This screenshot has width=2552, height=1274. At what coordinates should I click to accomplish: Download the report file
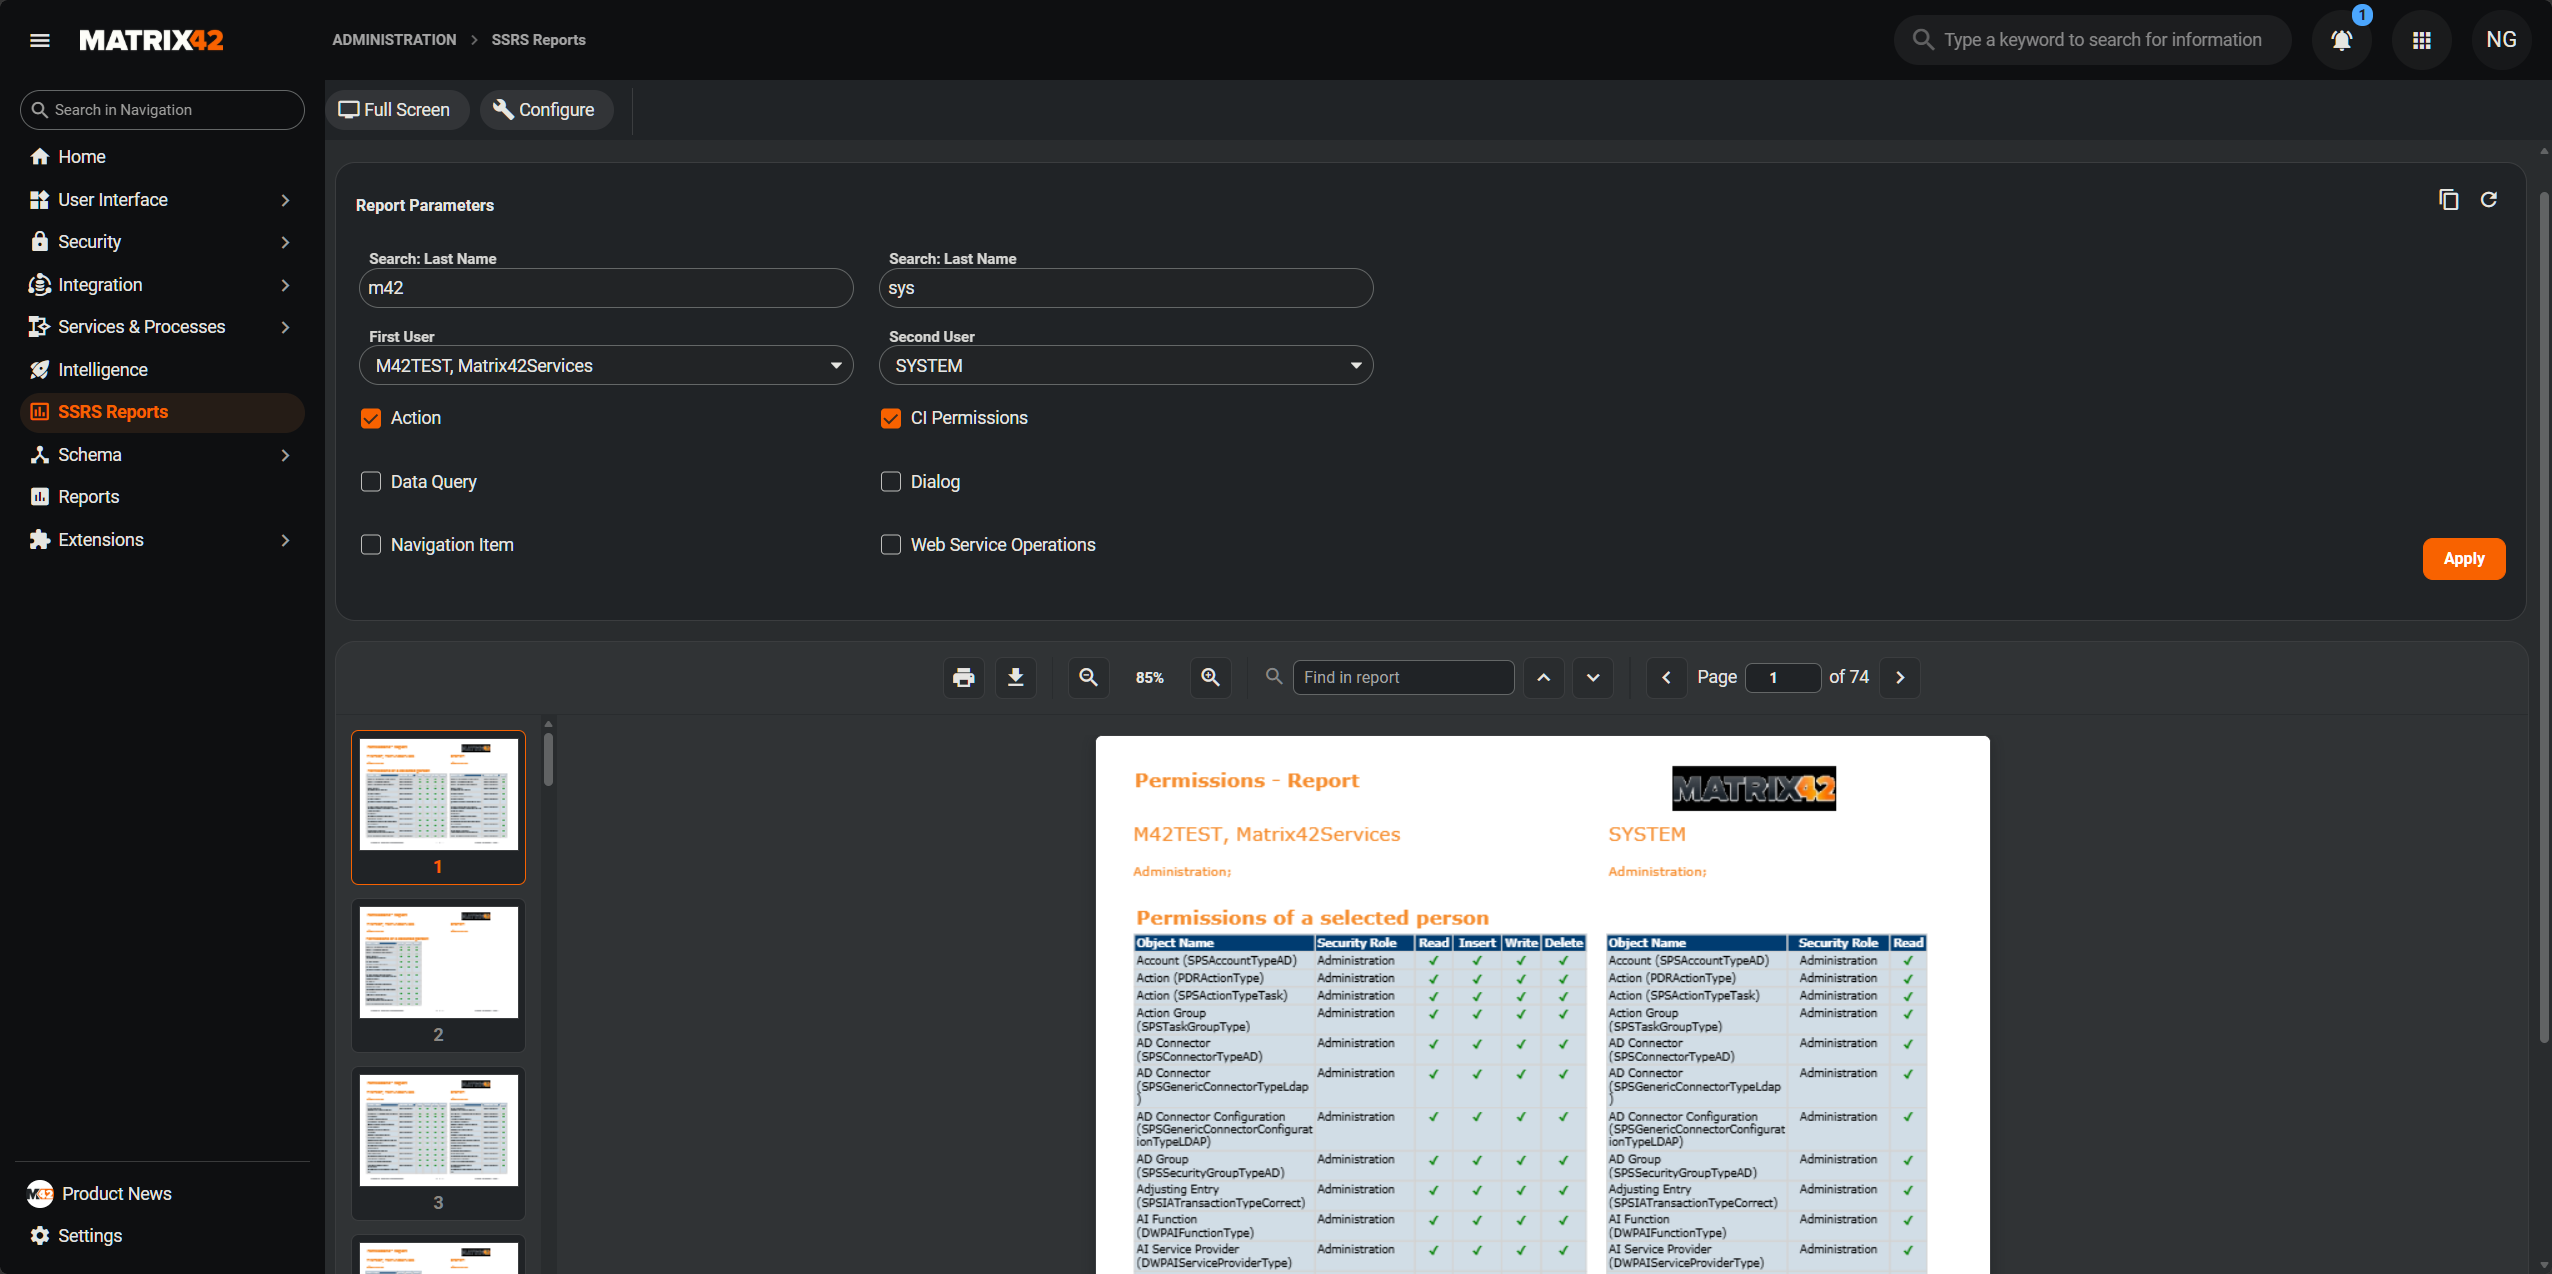pyautogui.click(x=1015, y=678)
